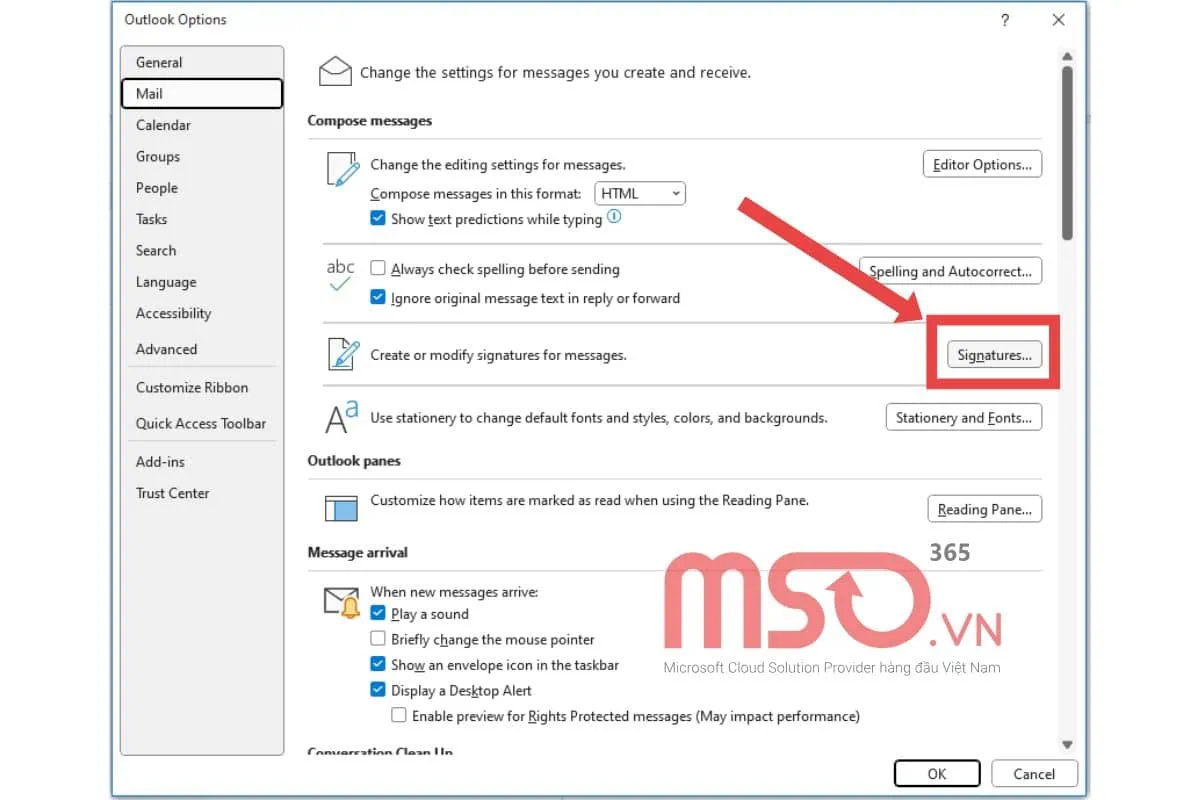Disable Show text predictions while typing
The width and height of the screenshot is (1200, 800).
point(378,219)
